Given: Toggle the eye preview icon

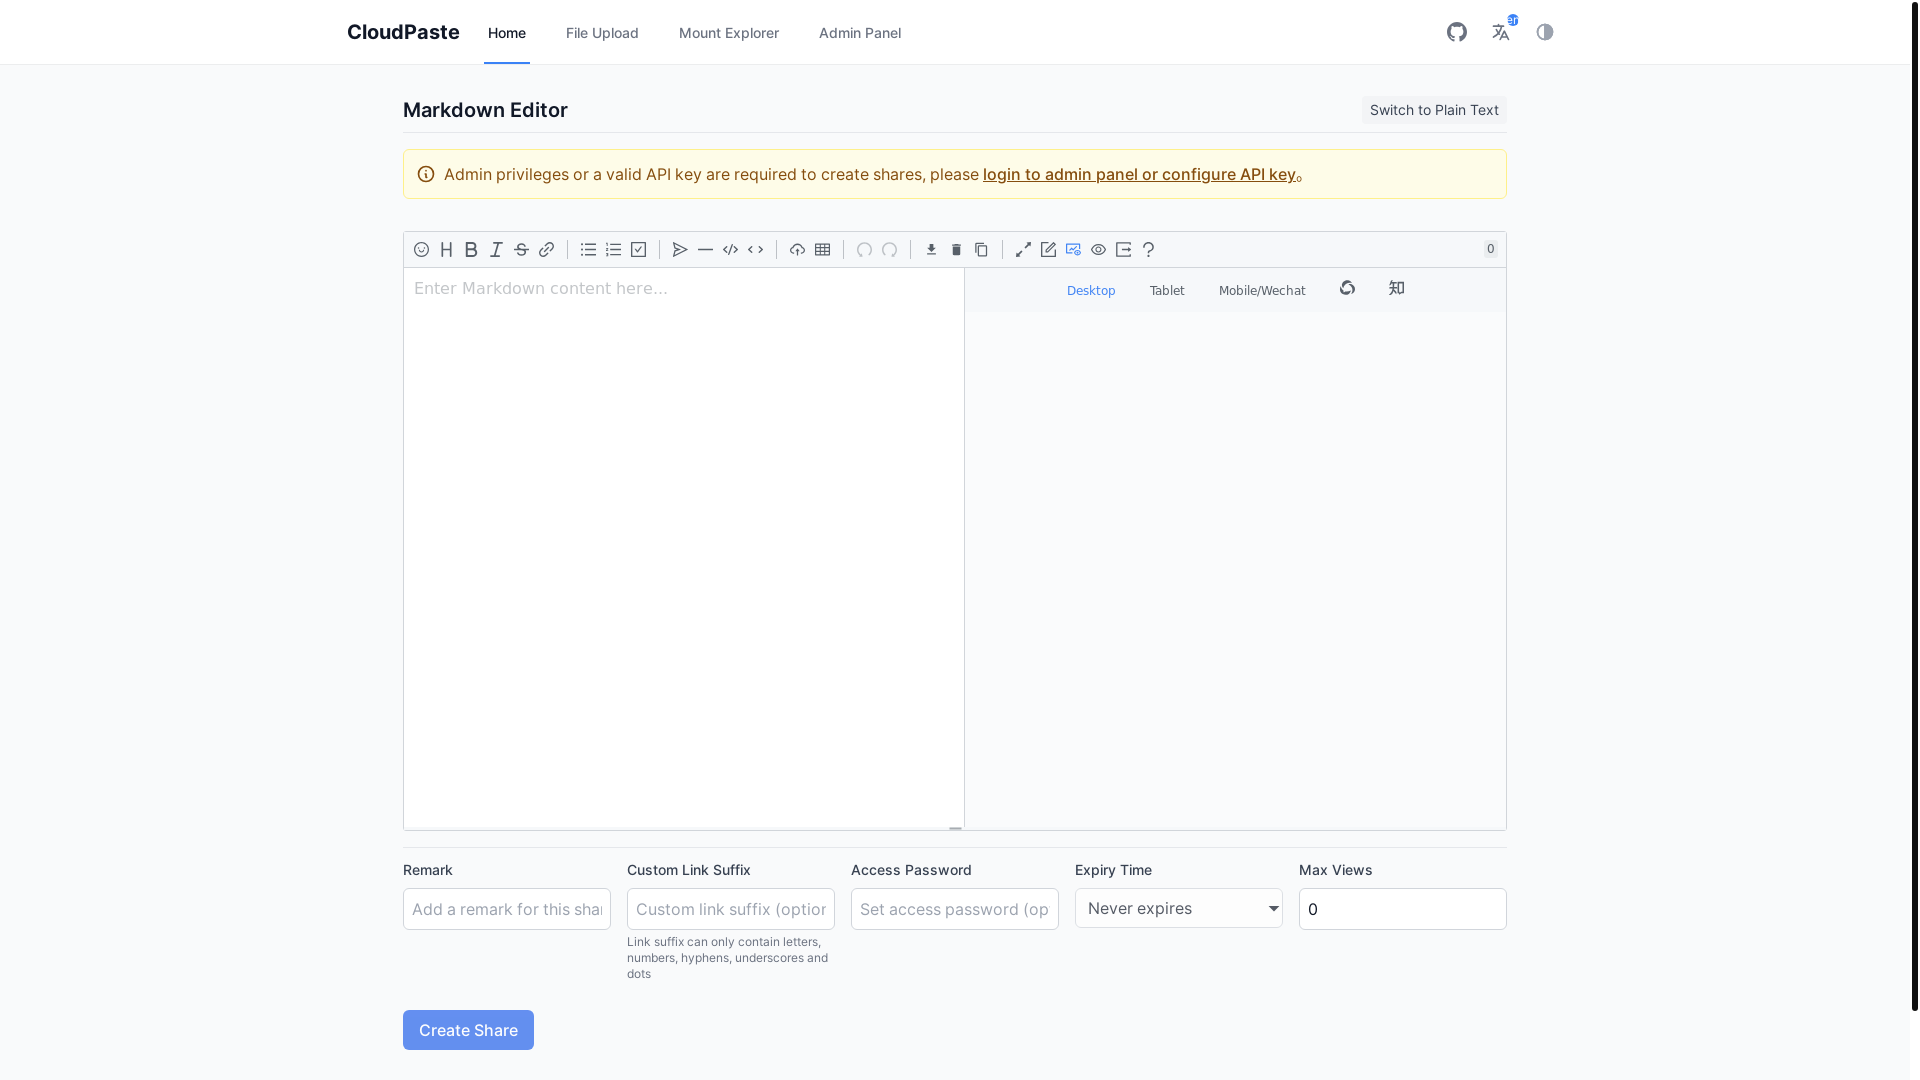Looking at the screenshot, I should point(1098,250).
